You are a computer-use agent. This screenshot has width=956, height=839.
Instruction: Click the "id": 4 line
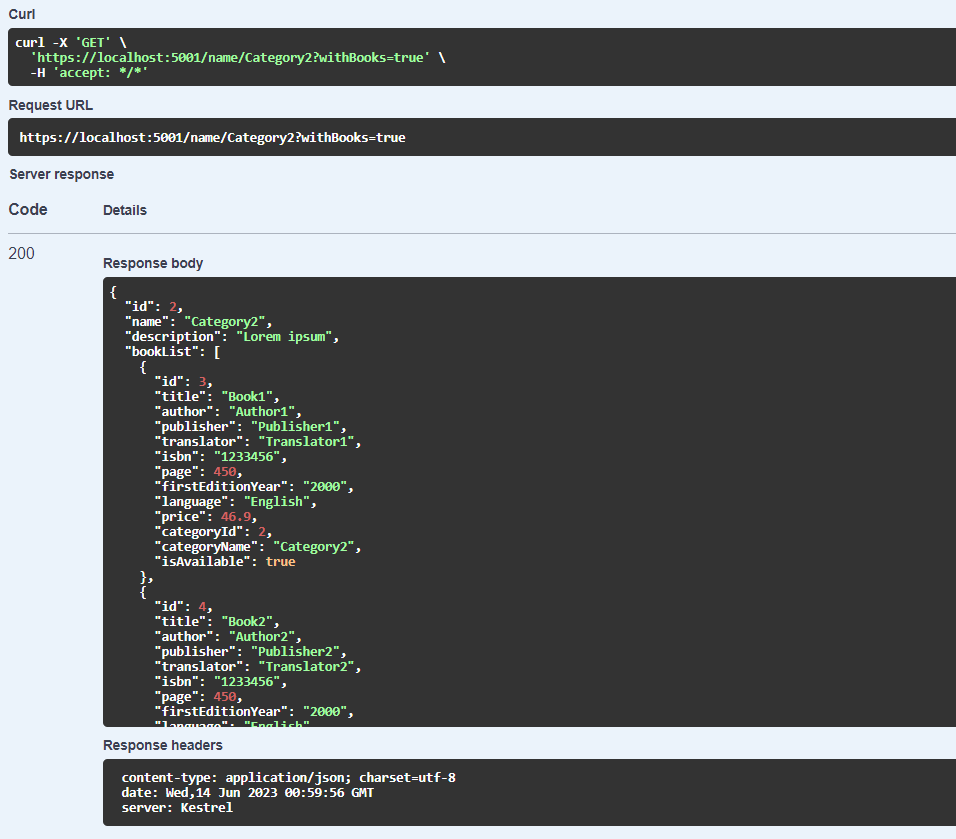[184, 607]
